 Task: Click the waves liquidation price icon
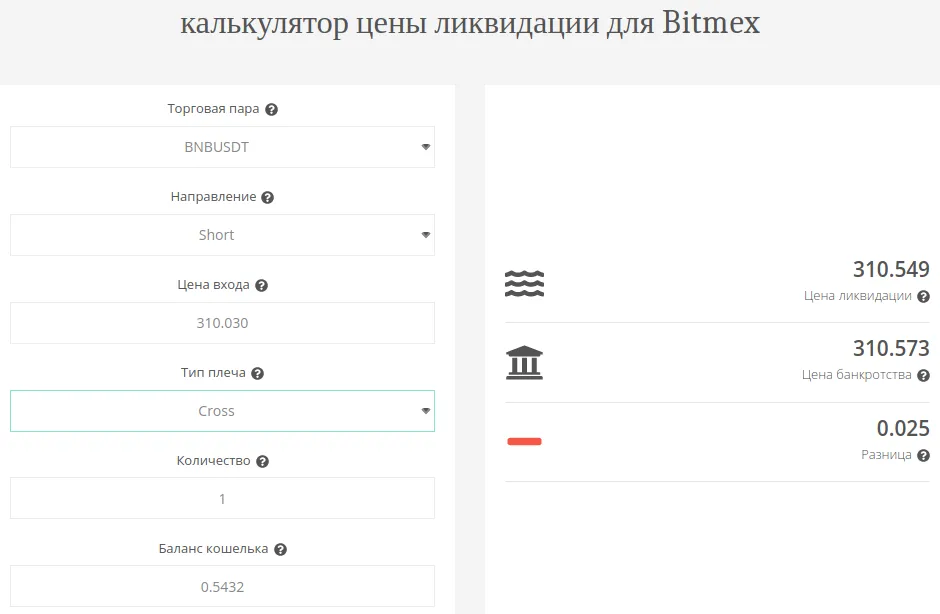(525, 283)
